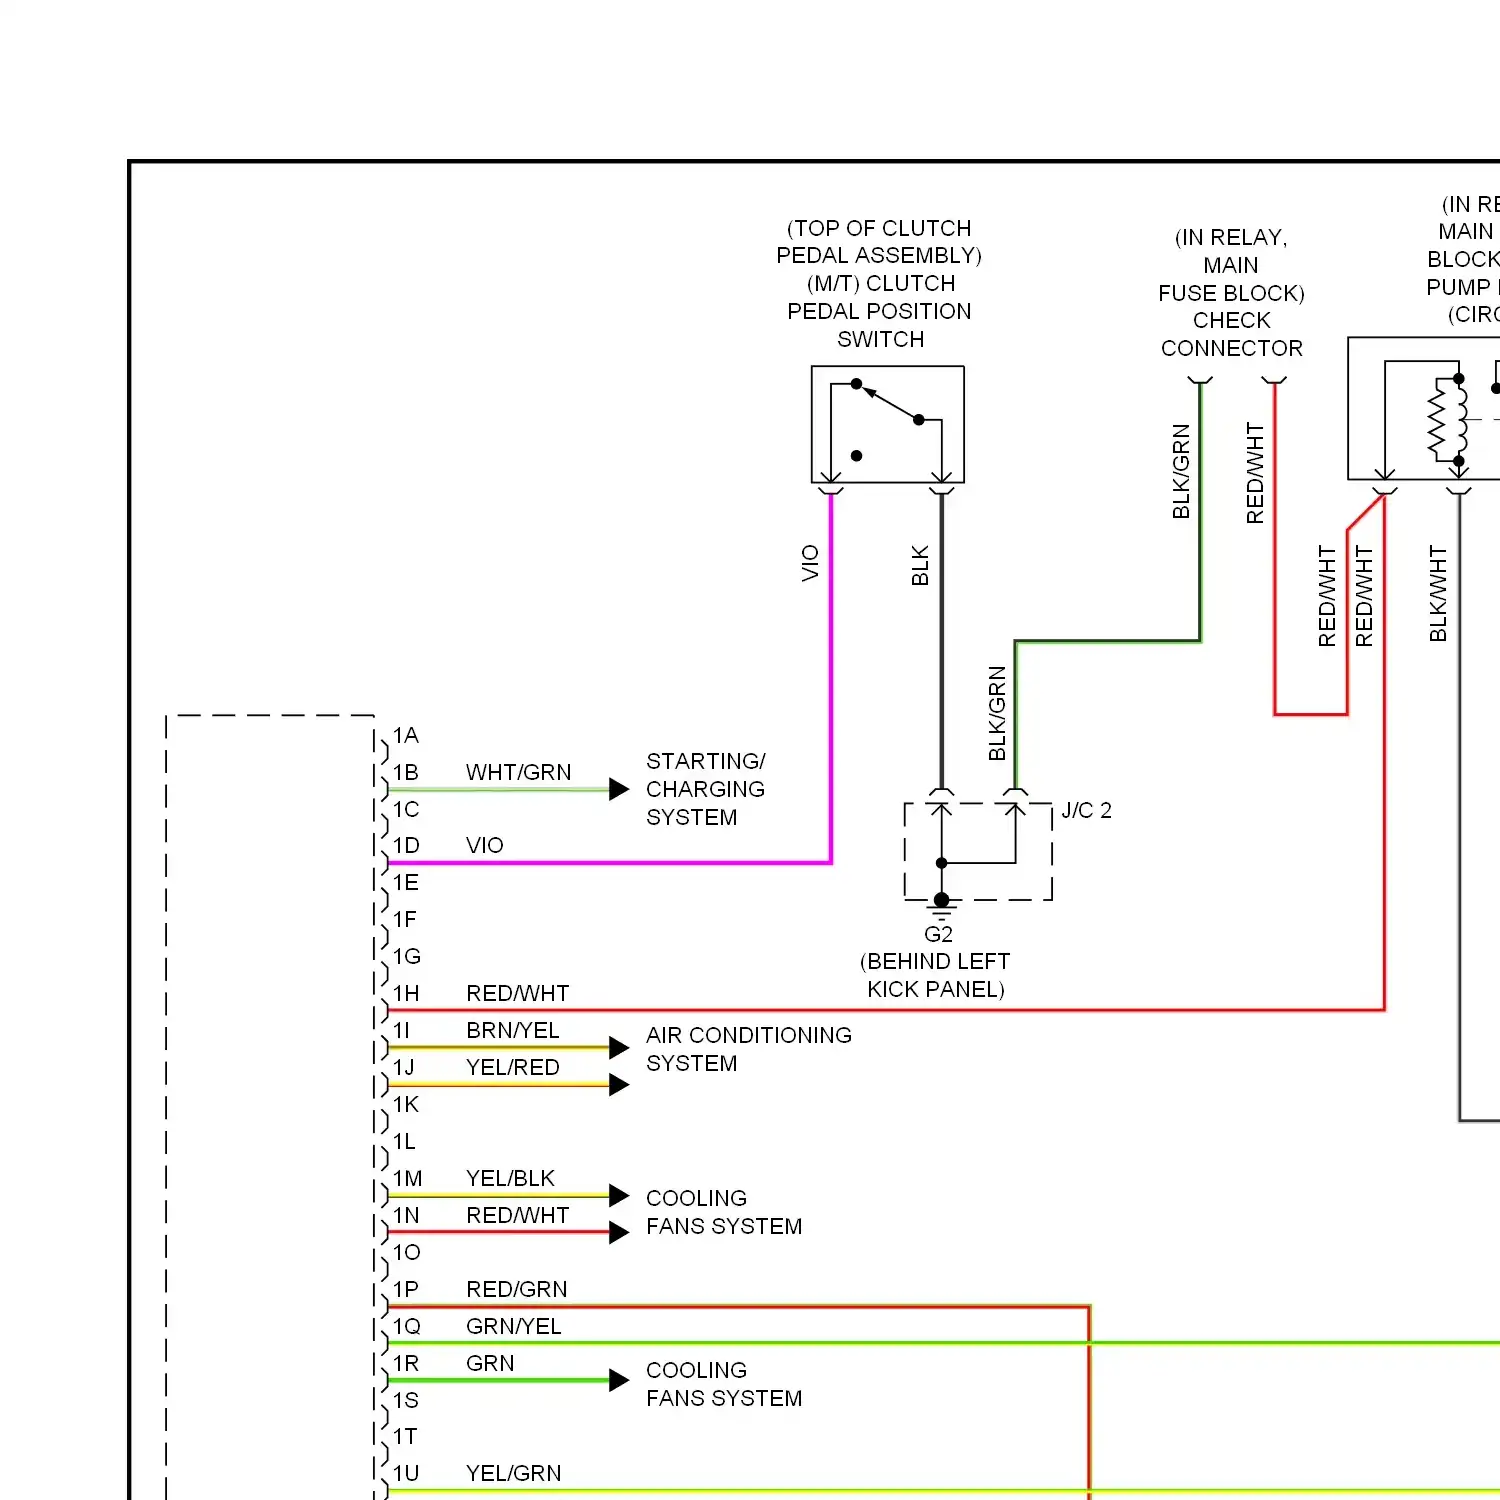
Task: Click the G2 ground symbol
Action: pyautogui.click(x=941, y=906)
